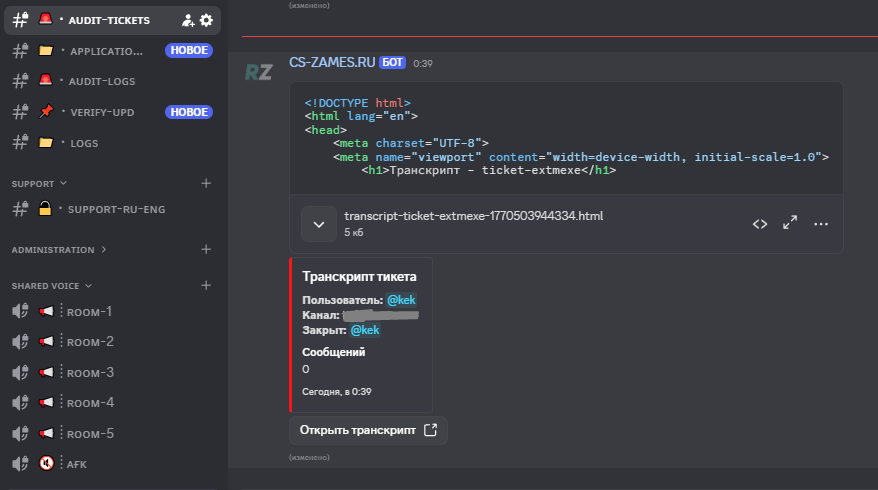Open the VERIFY-UPD channel
878x490 pixels.
100,112
